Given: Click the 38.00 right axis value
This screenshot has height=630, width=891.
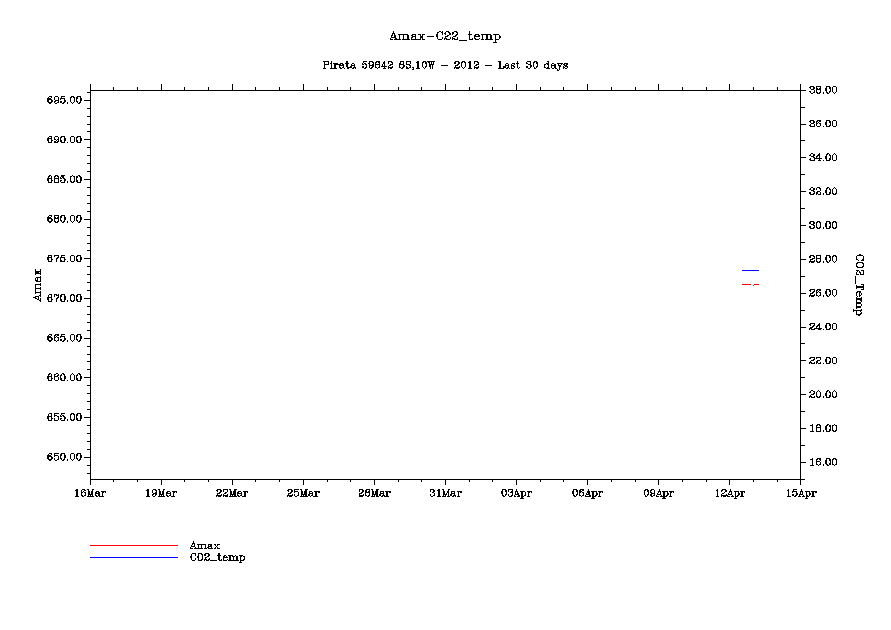Looking at the screenshot, I should (822, 90).
